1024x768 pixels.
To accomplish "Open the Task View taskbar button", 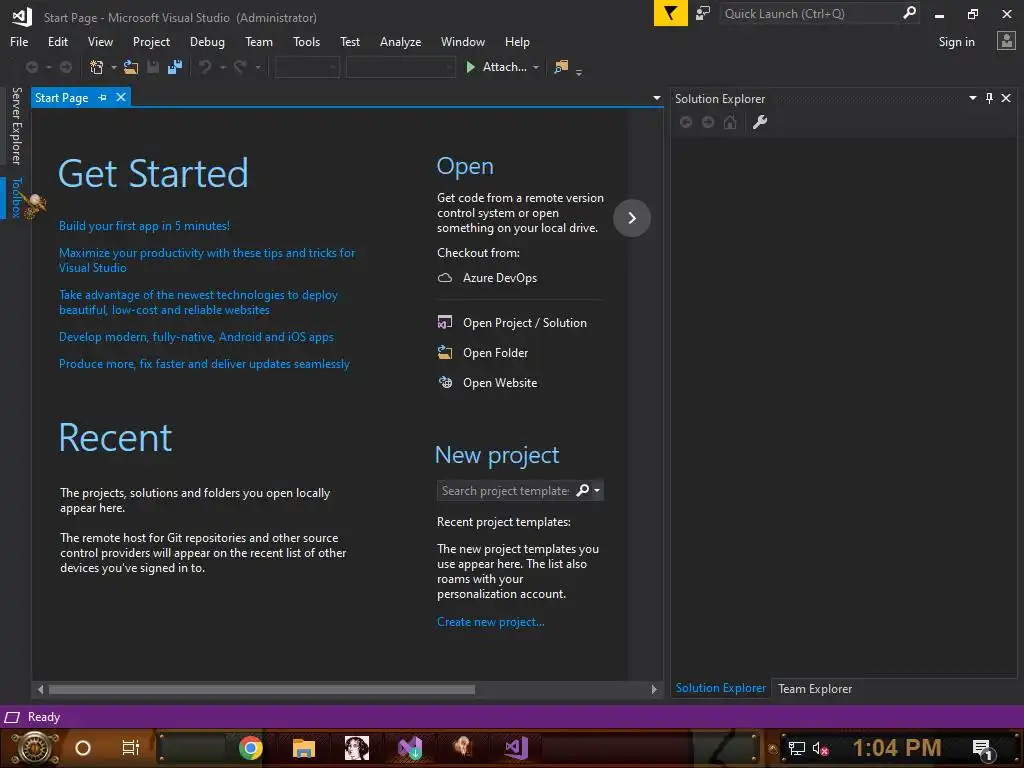I will click(131, 748).
